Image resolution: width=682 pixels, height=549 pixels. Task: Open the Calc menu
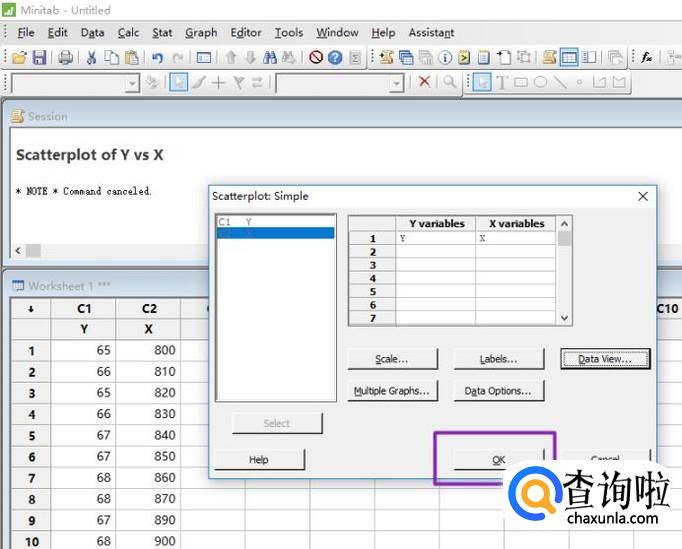click(128, 33)
